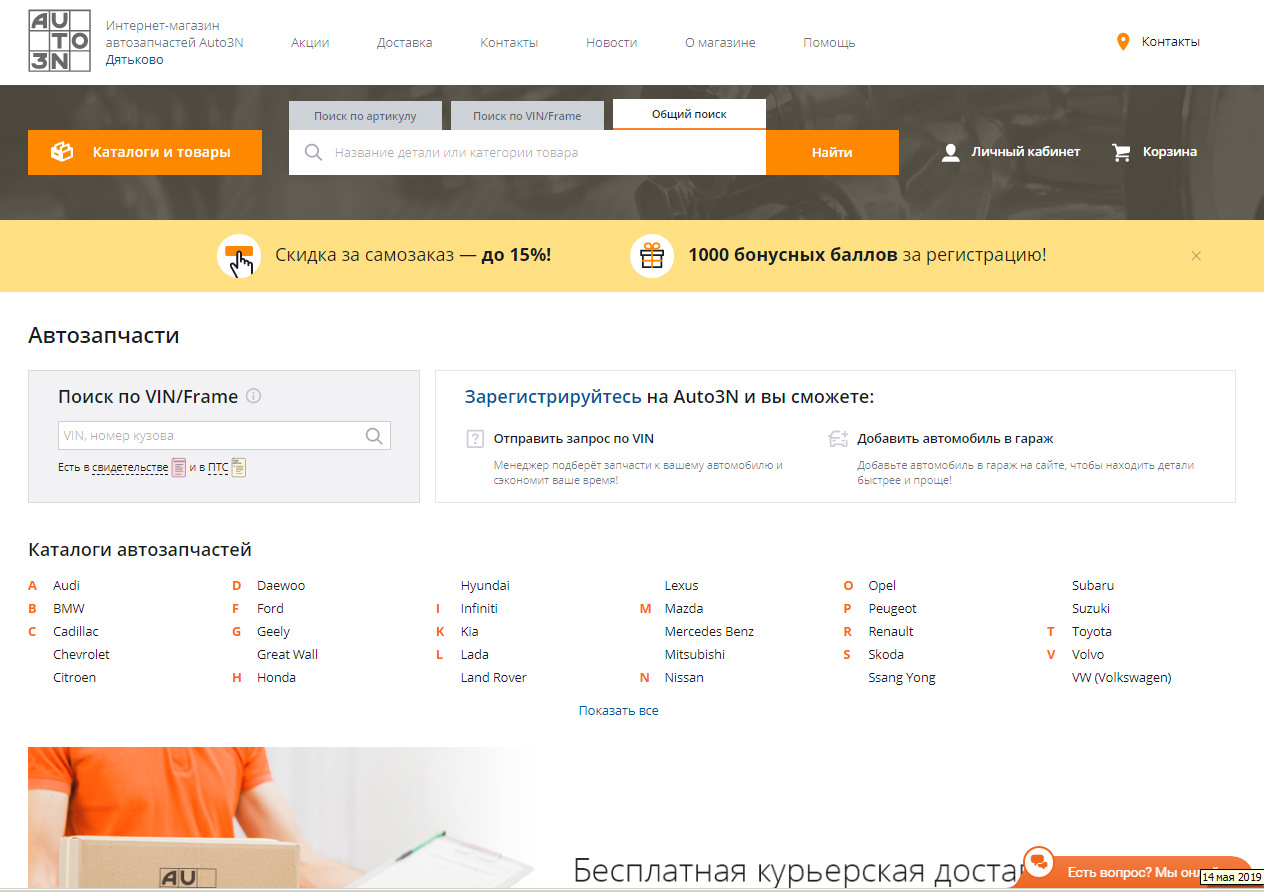
Task: Open the Chevrolet catalog link
Action: click(82, 654)
